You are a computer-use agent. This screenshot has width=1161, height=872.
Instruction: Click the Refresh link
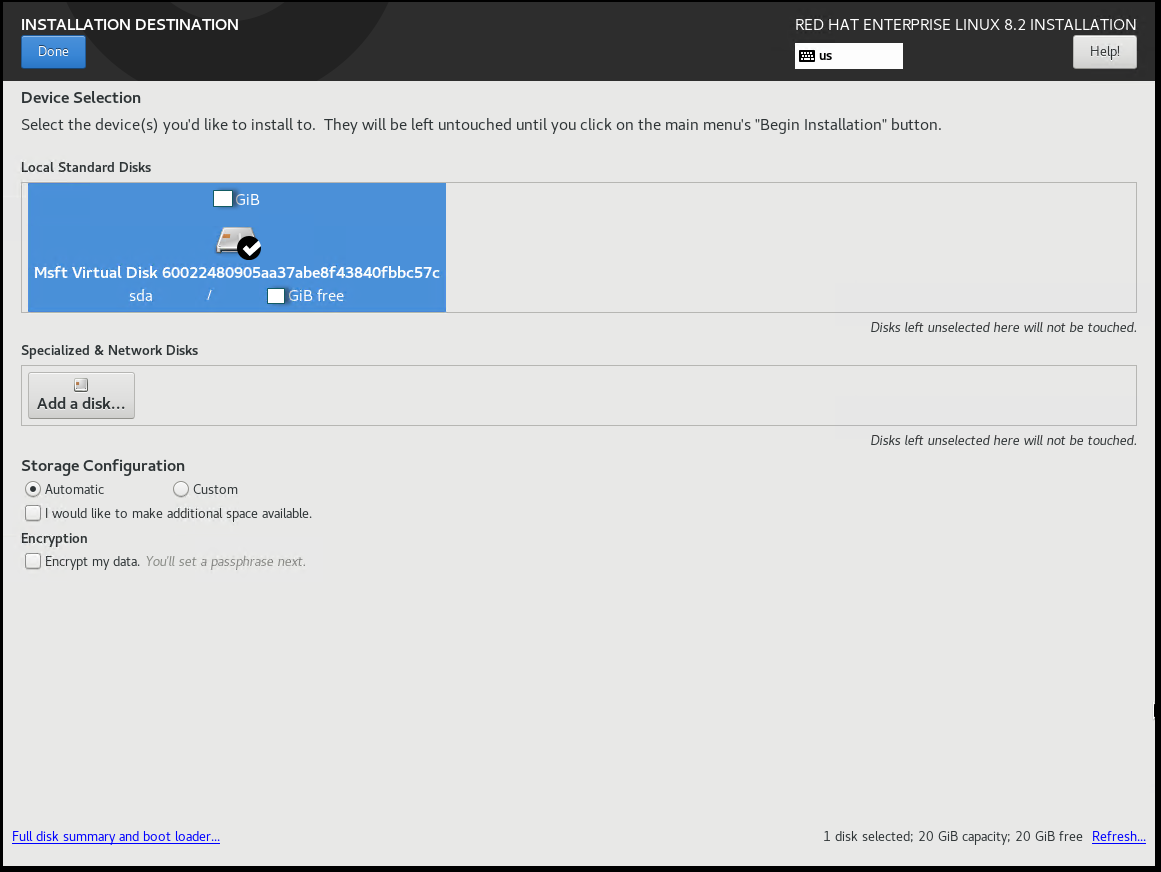click(1118, 836)
